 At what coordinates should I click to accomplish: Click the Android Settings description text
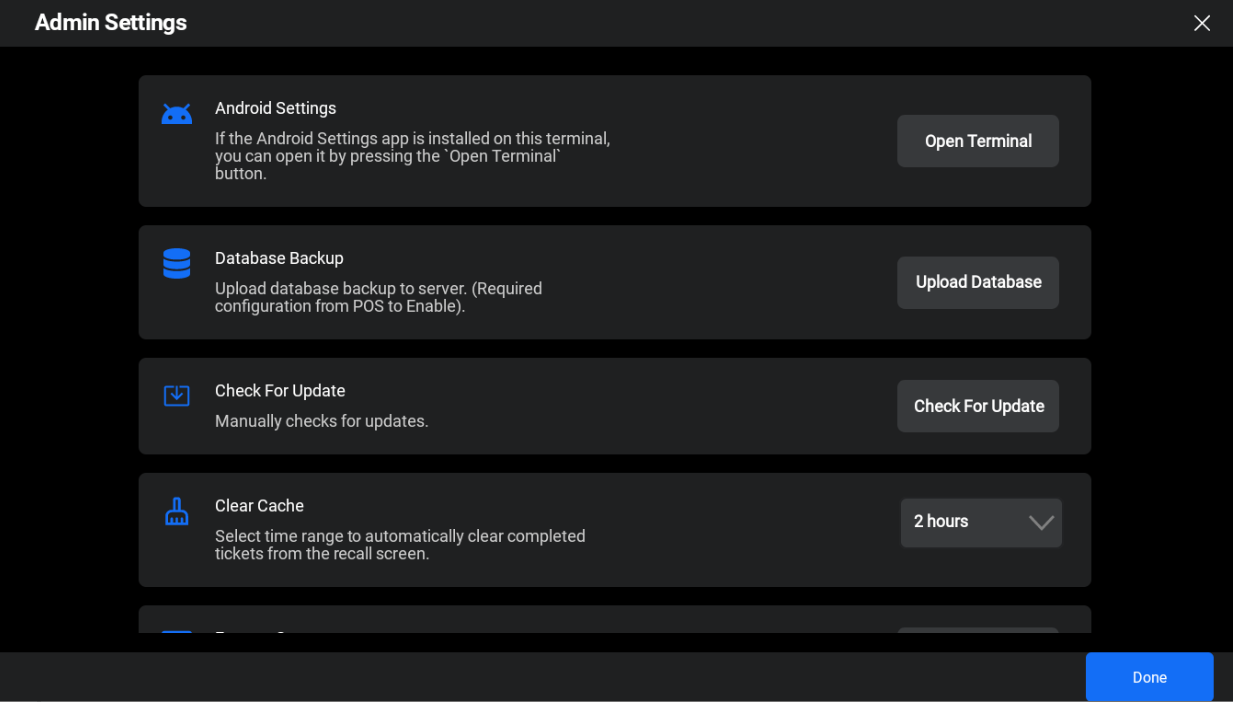coord(412,156)
